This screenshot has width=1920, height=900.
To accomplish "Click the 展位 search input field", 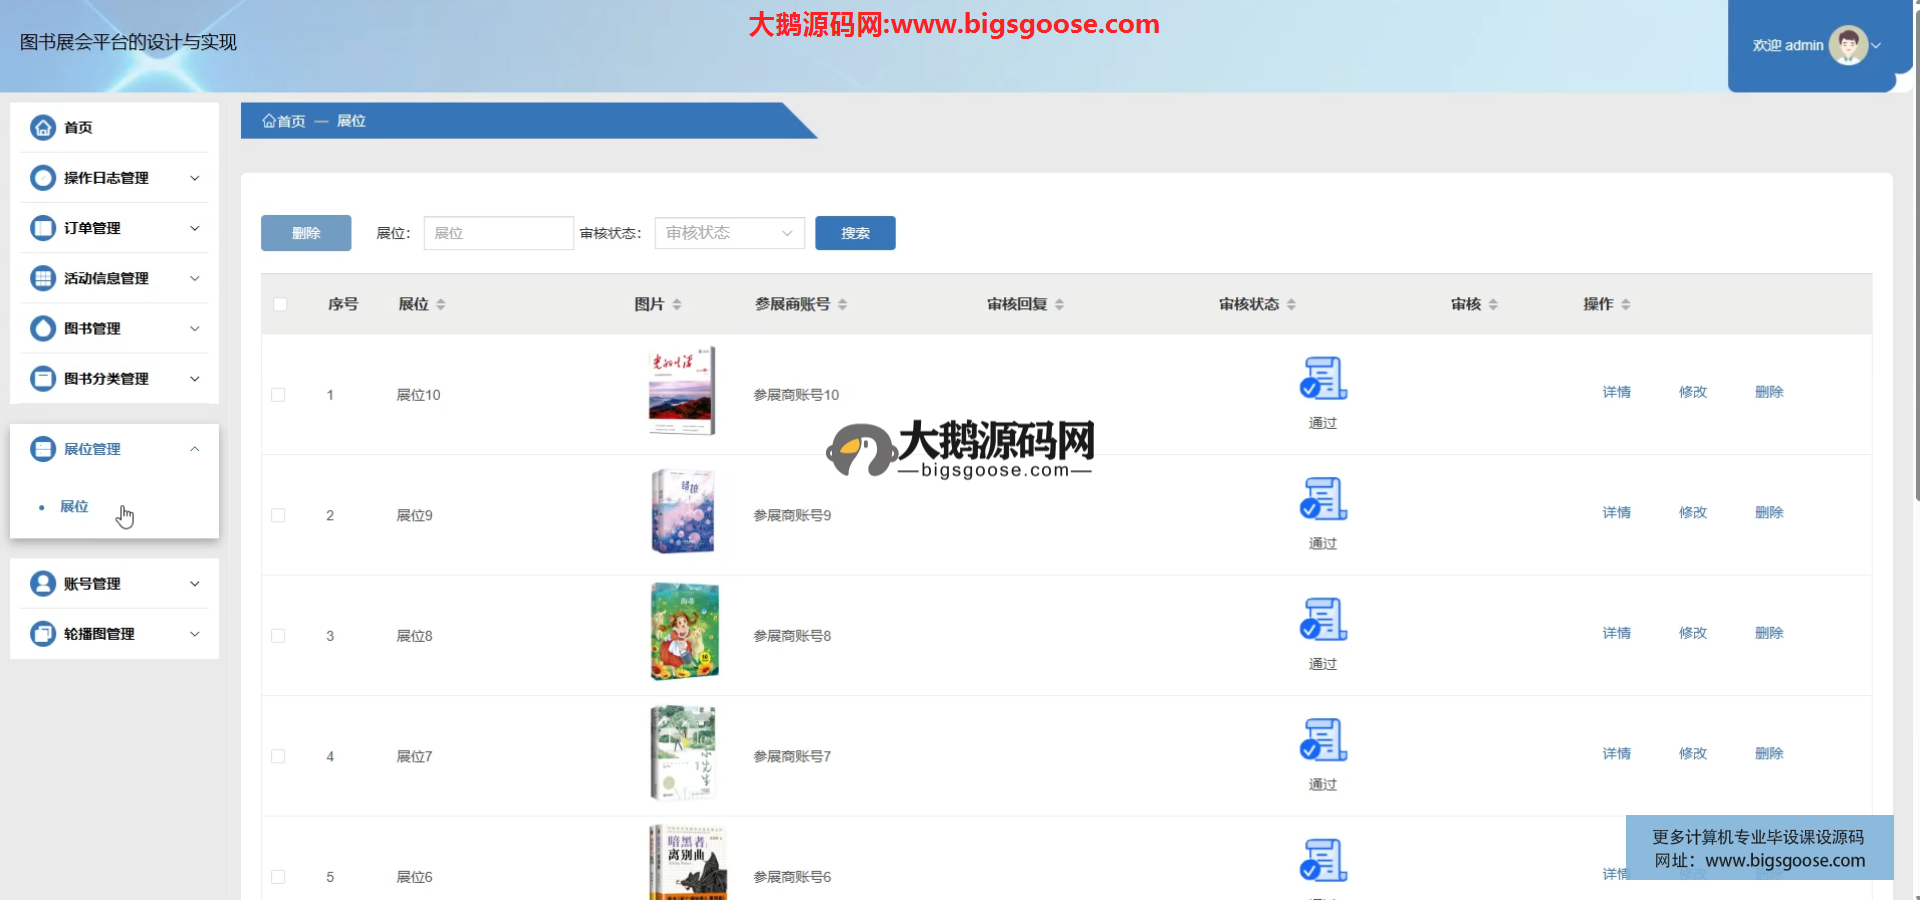I will [498, 233].
